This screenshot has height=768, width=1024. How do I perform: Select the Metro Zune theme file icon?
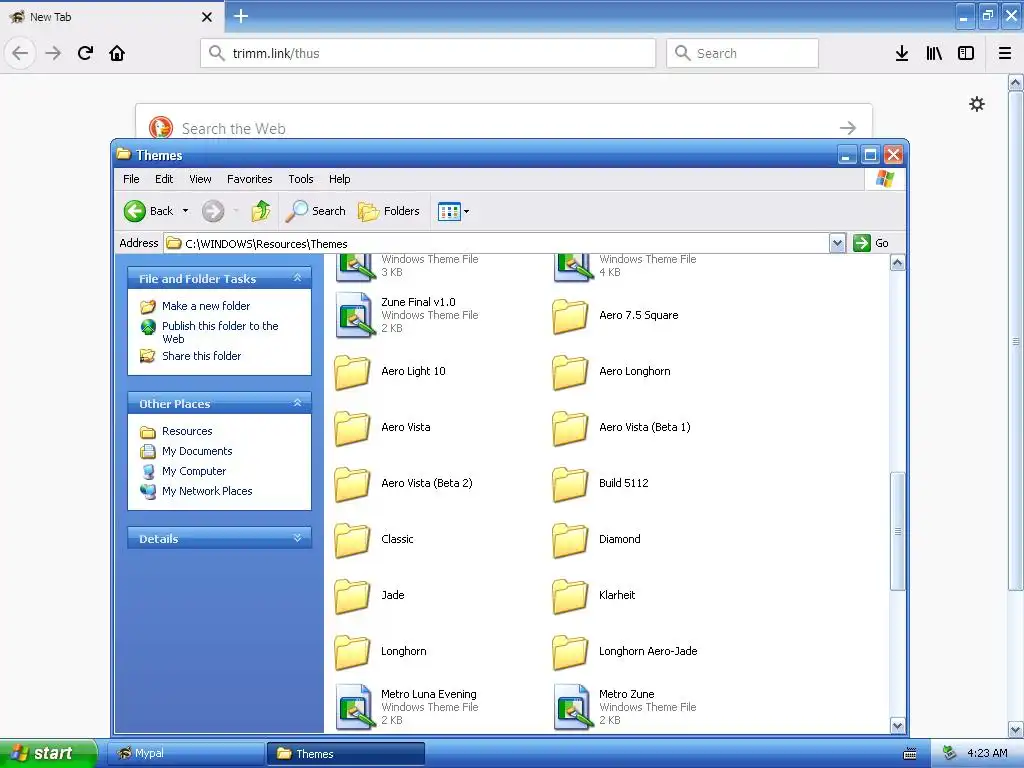tap(573, 707)
